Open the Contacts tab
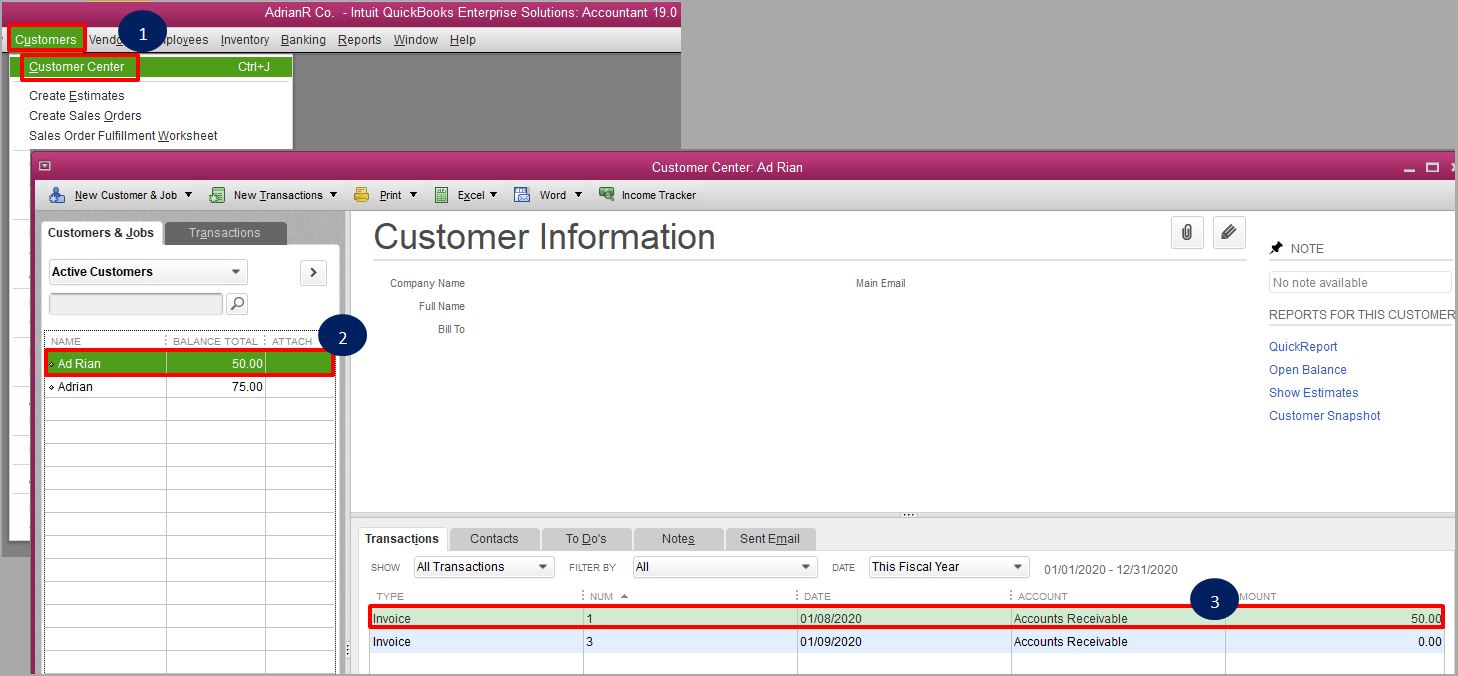The image size is (1458, 676). click(494, 539)
